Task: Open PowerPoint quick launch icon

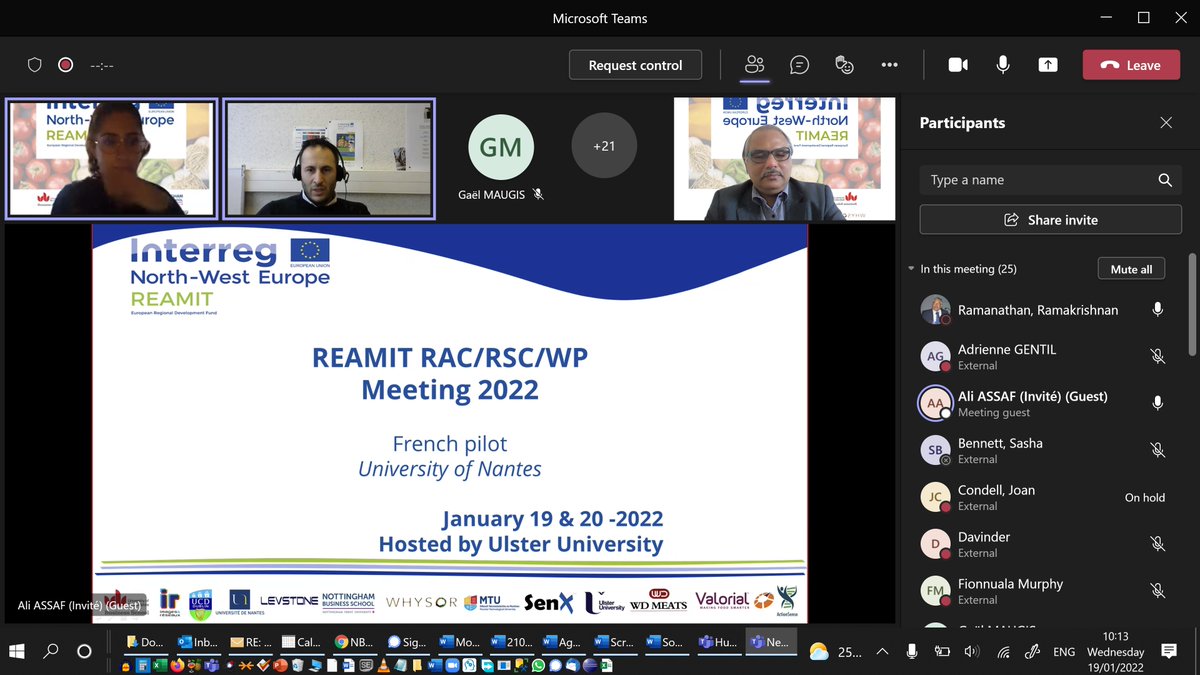Action: 279,665
